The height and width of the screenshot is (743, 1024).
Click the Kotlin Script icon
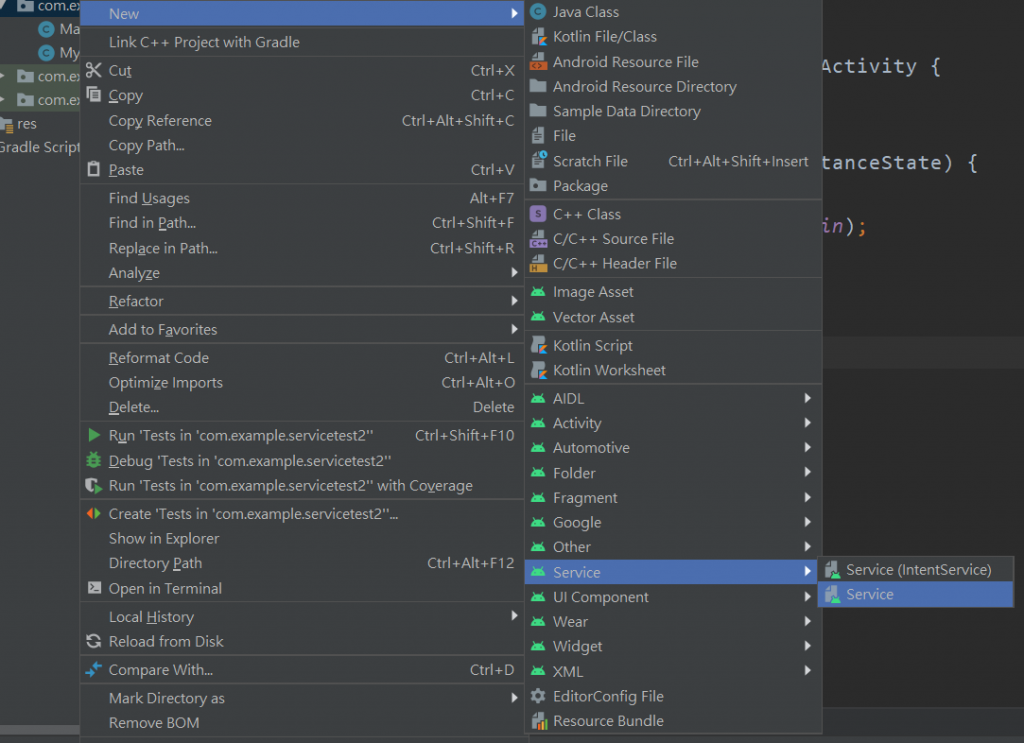[x=538, y=345]
